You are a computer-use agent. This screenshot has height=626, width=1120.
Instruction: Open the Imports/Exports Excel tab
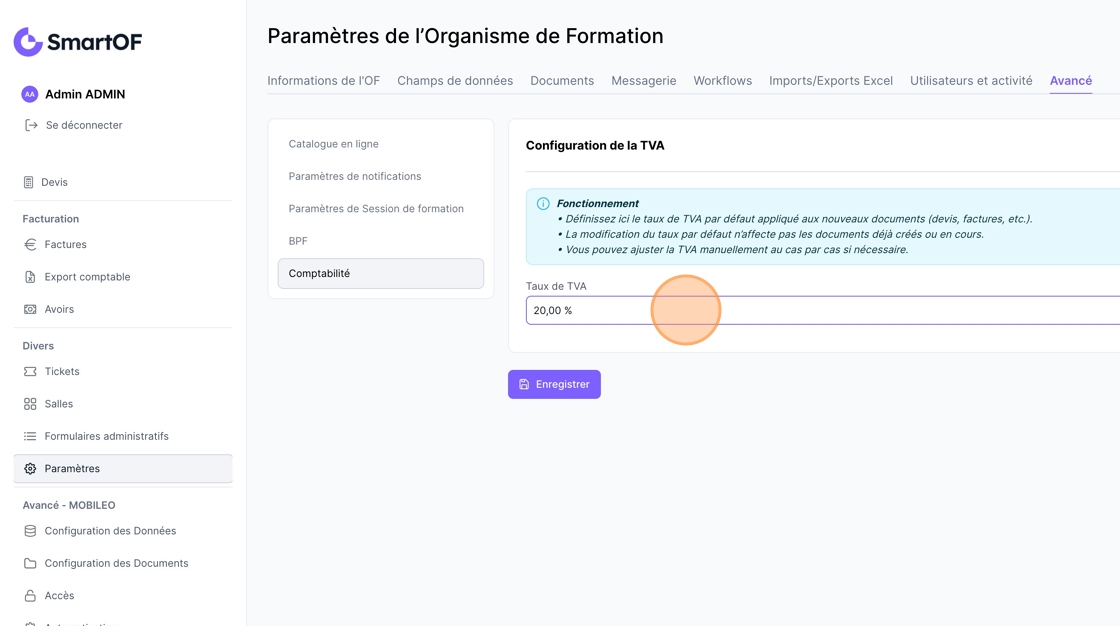[831, 81]
